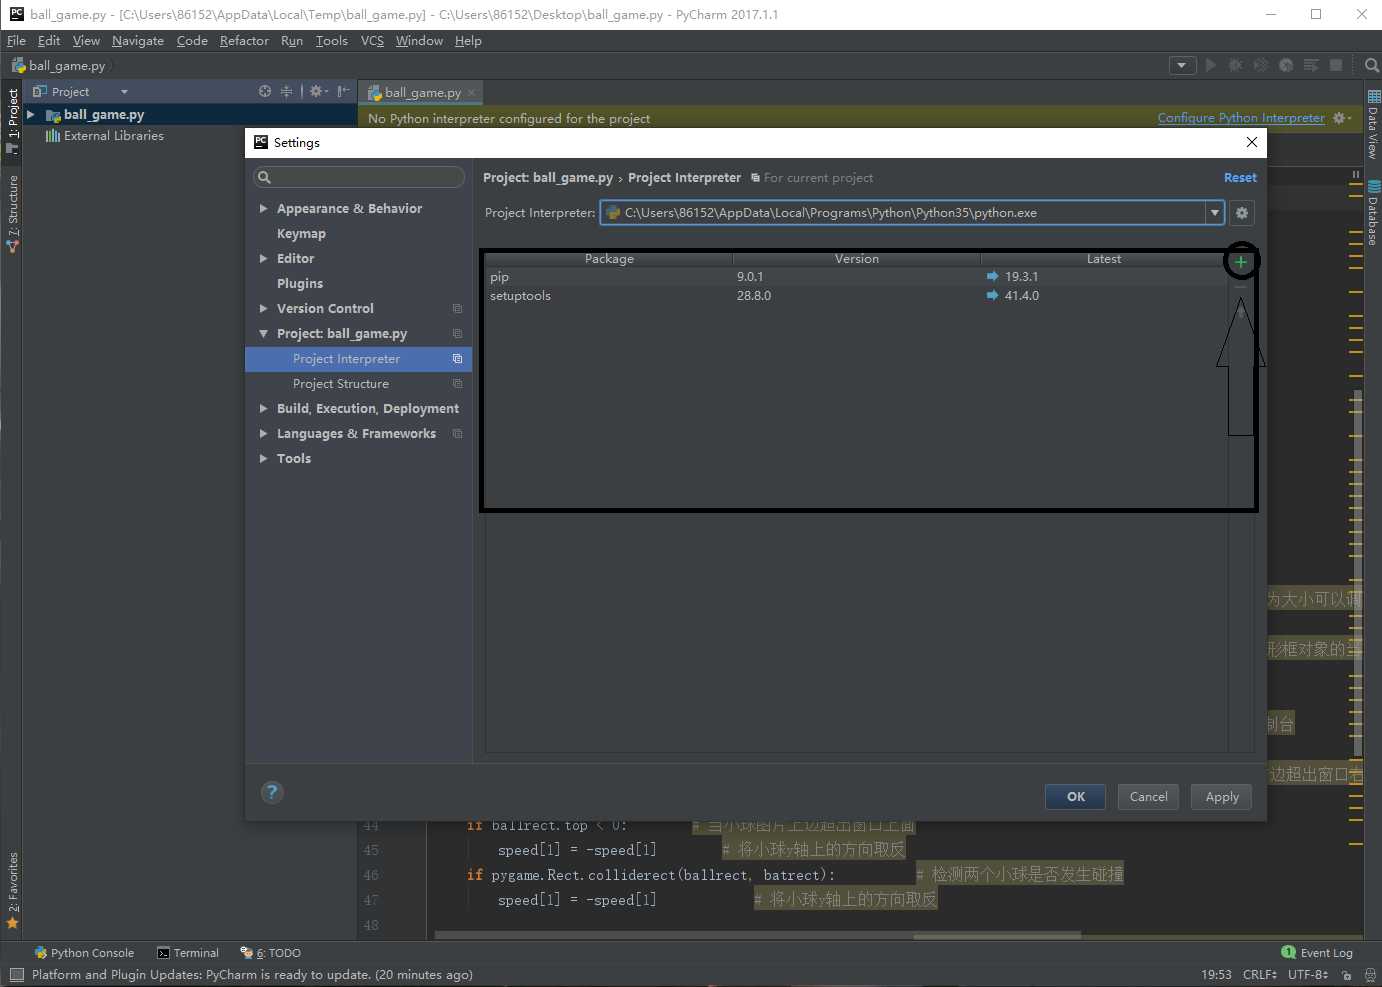Click the Apply button in Settings

tap(1222, 797)
